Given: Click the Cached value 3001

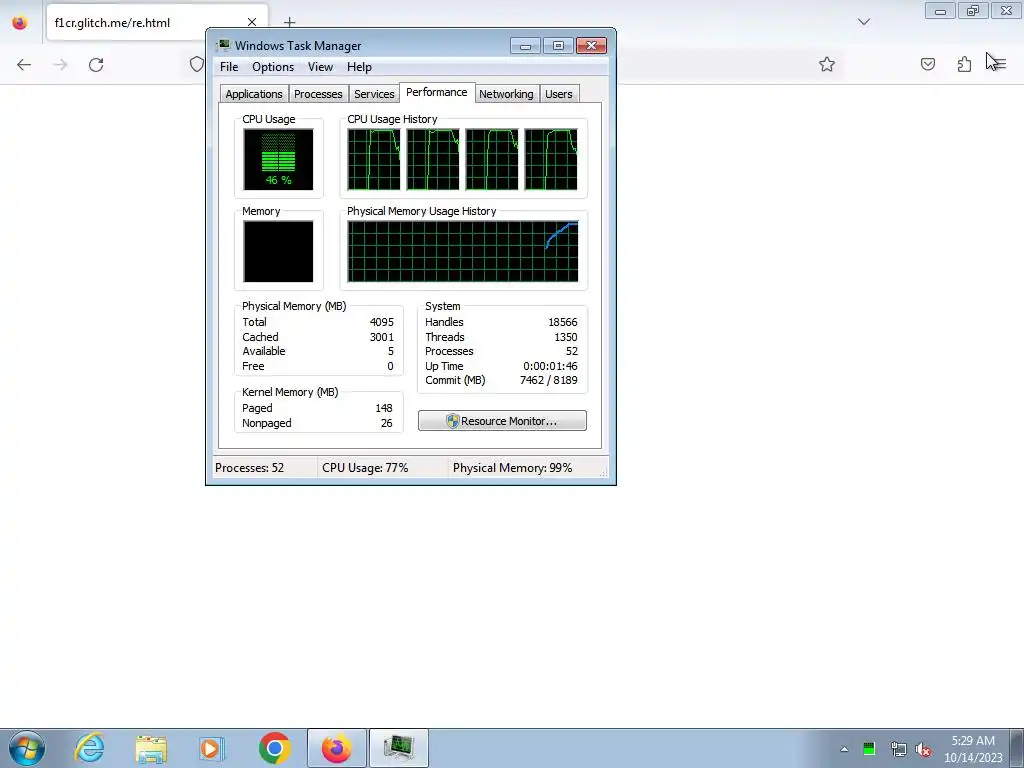Looking at the screenshot, I should click(381, 337).
